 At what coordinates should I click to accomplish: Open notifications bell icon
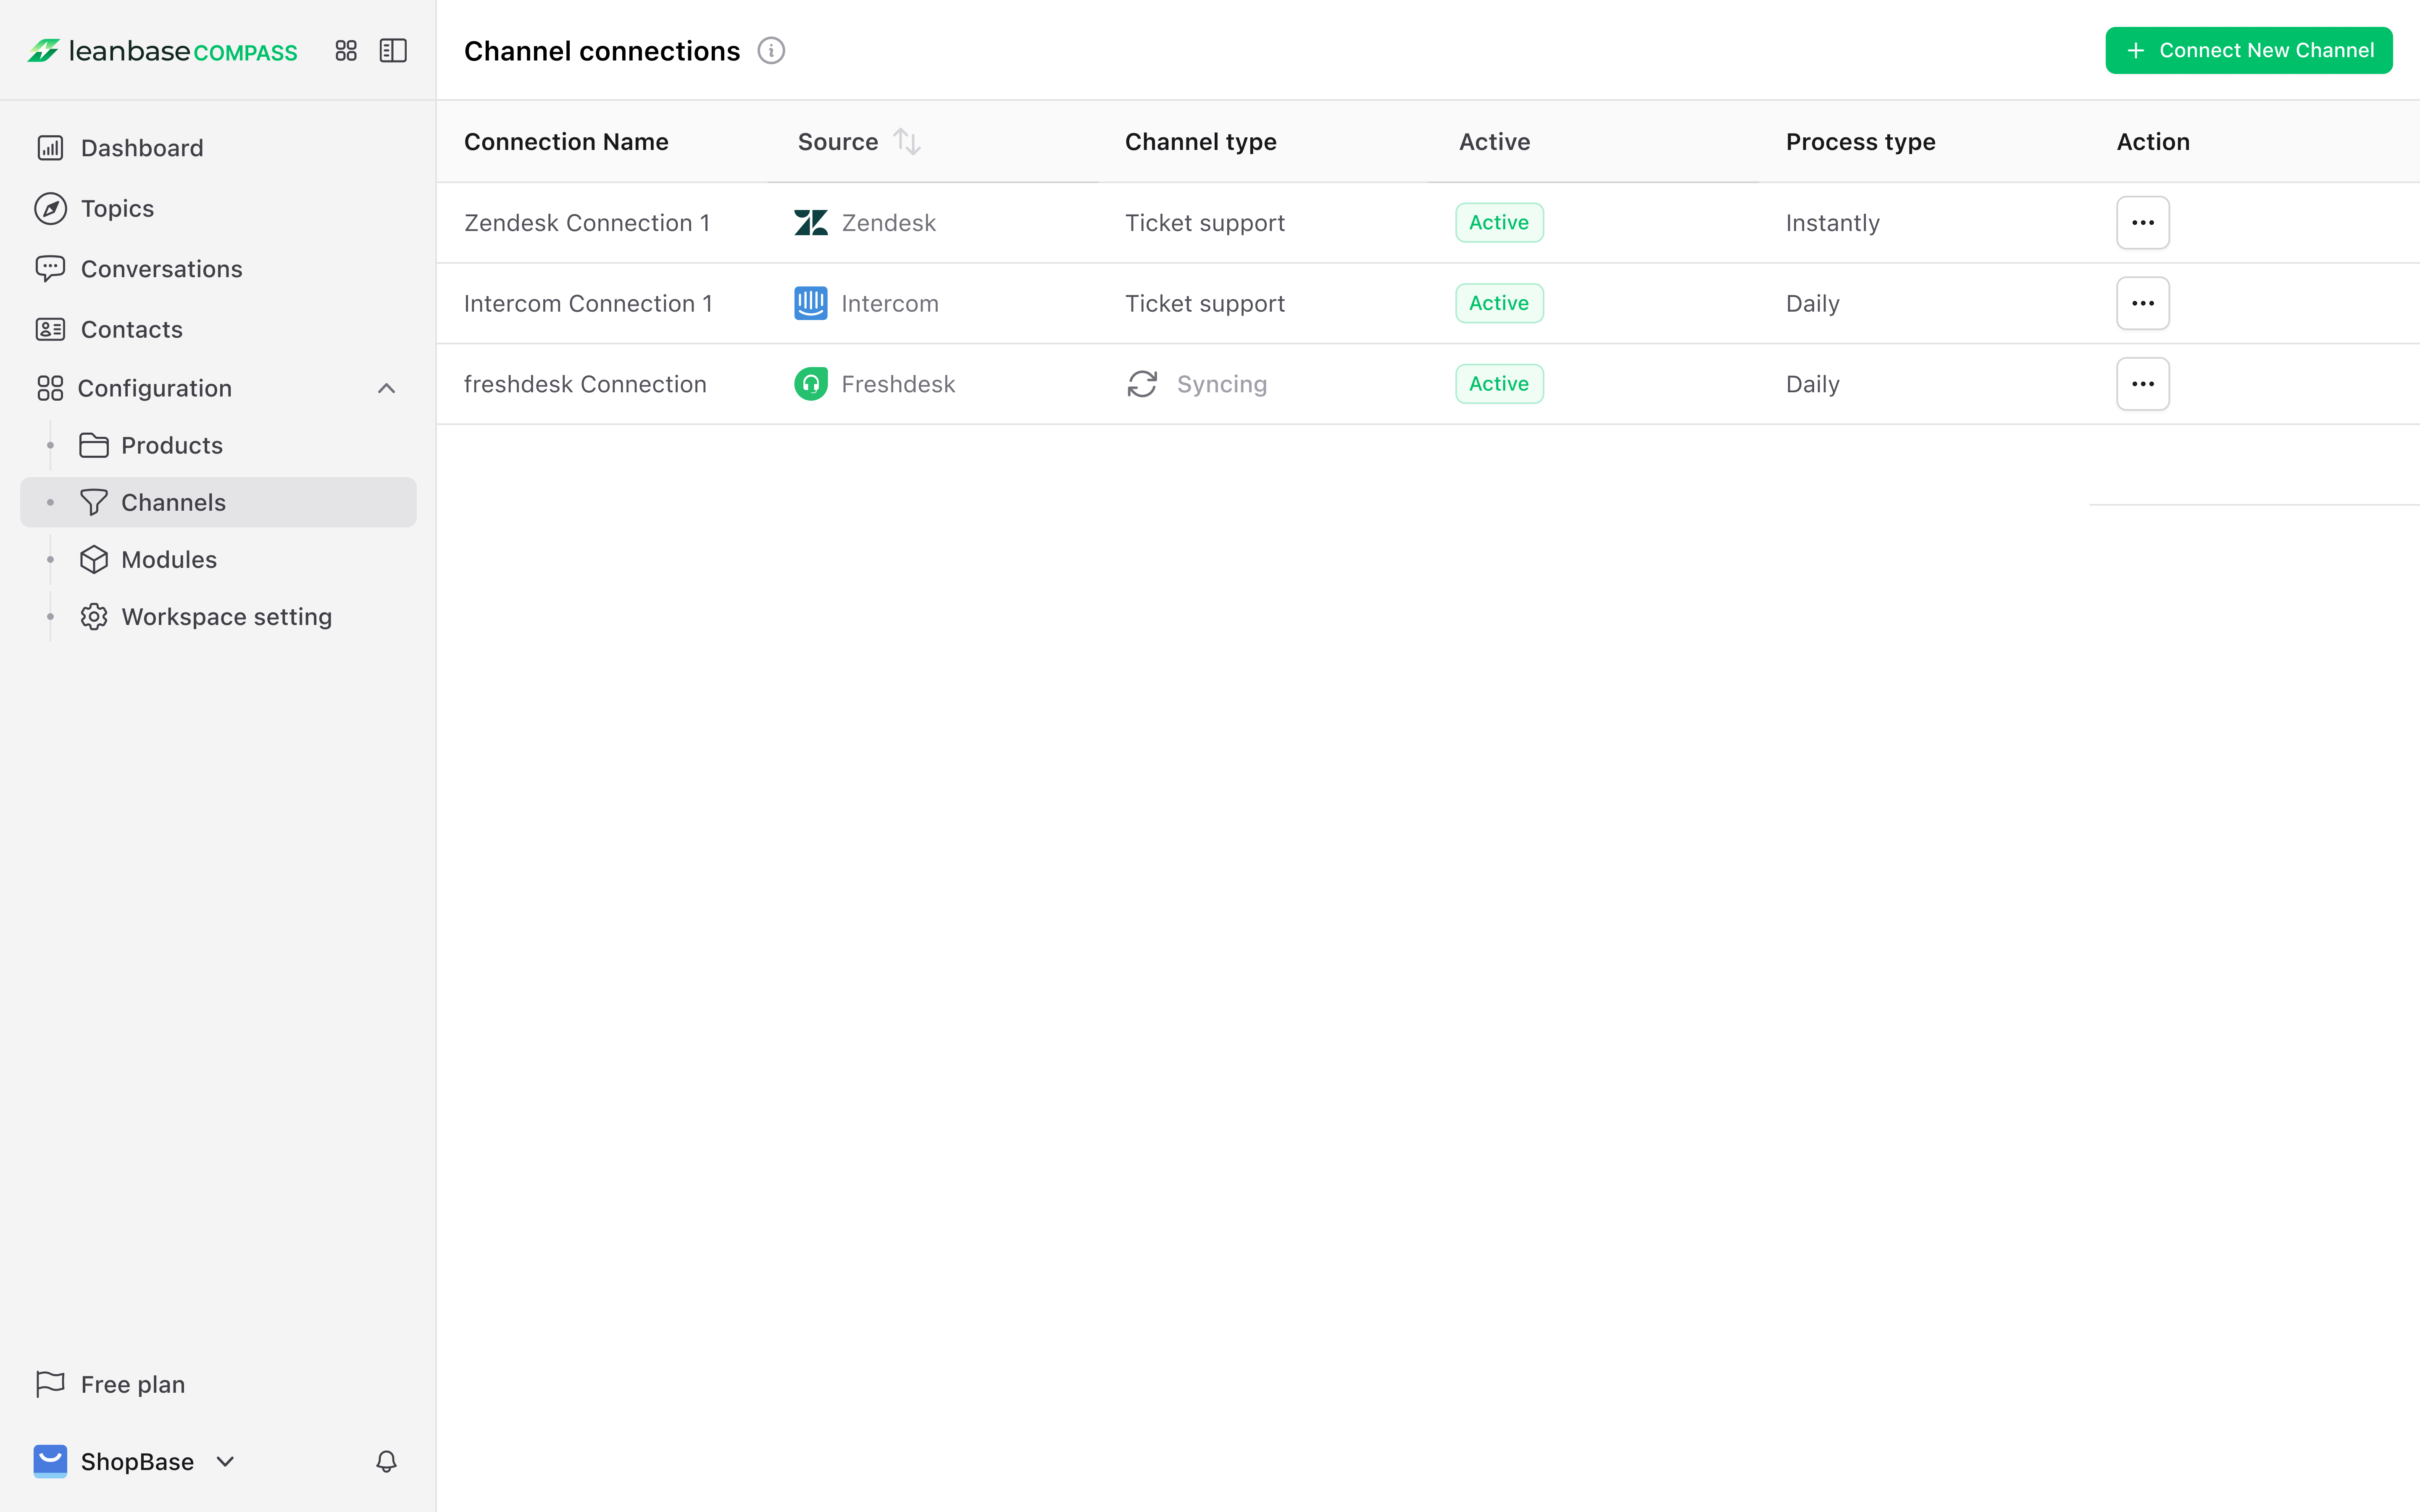click(386, 1461)
